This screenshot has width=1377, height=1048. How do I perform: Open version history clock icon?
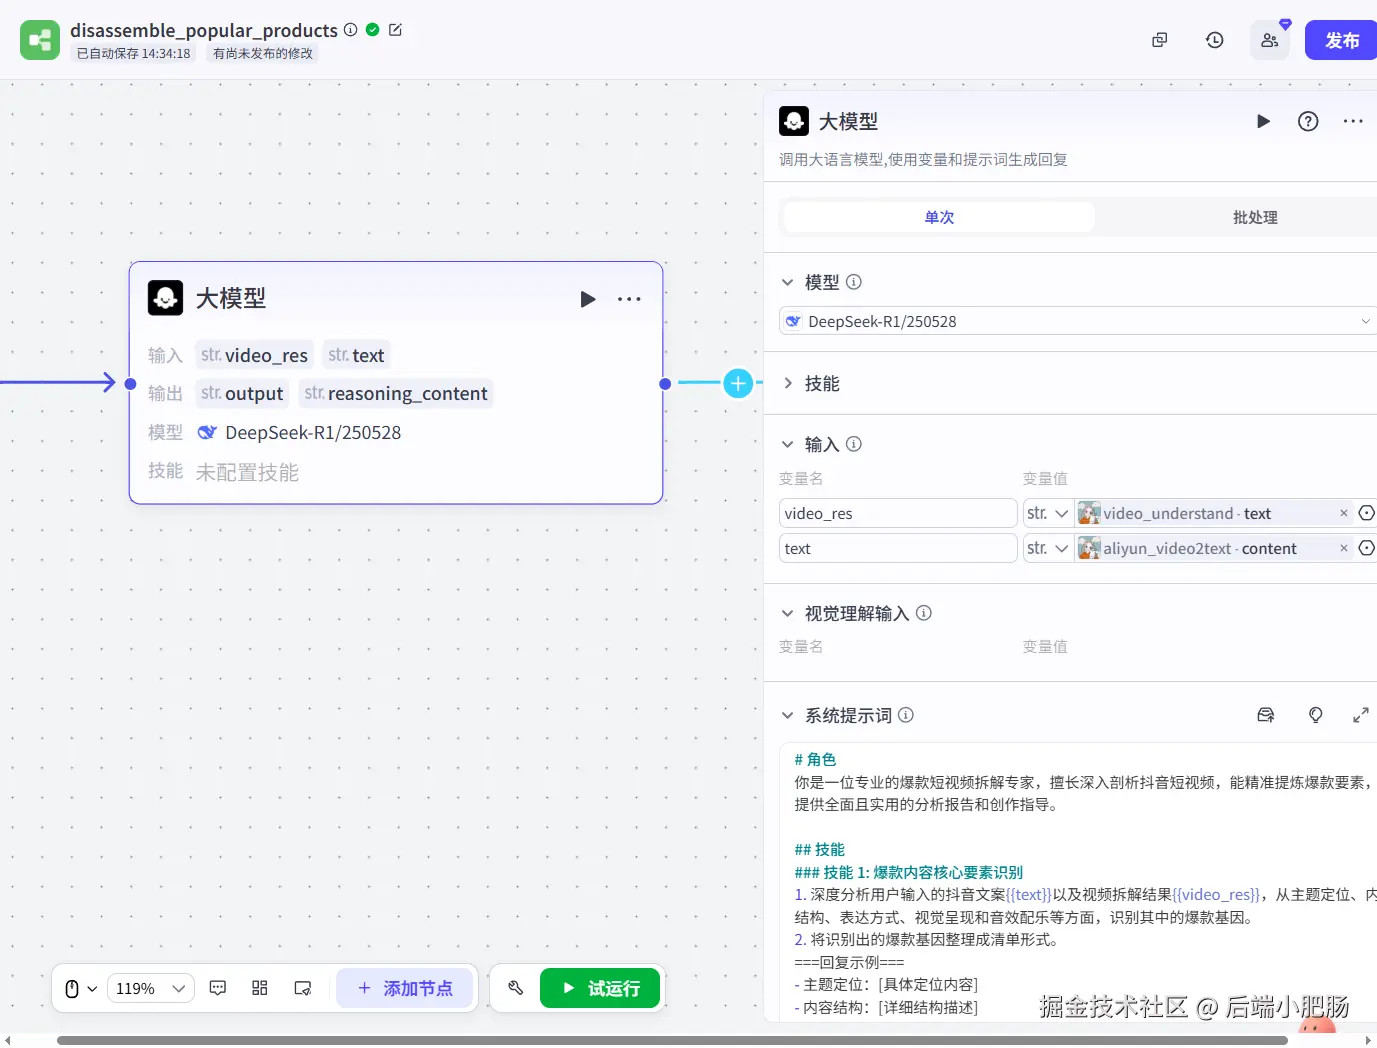pyautogui.click(x=1215, y=40)
